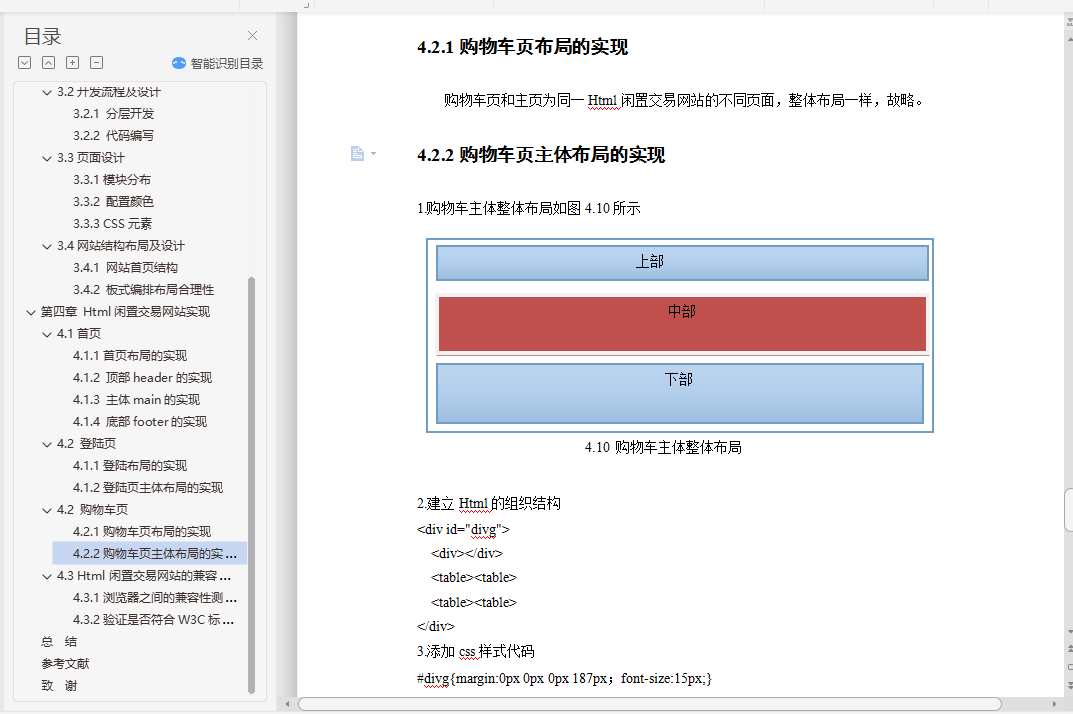
Task: Click the expand-all down-arrow icon under 目录
Action: 25,63
